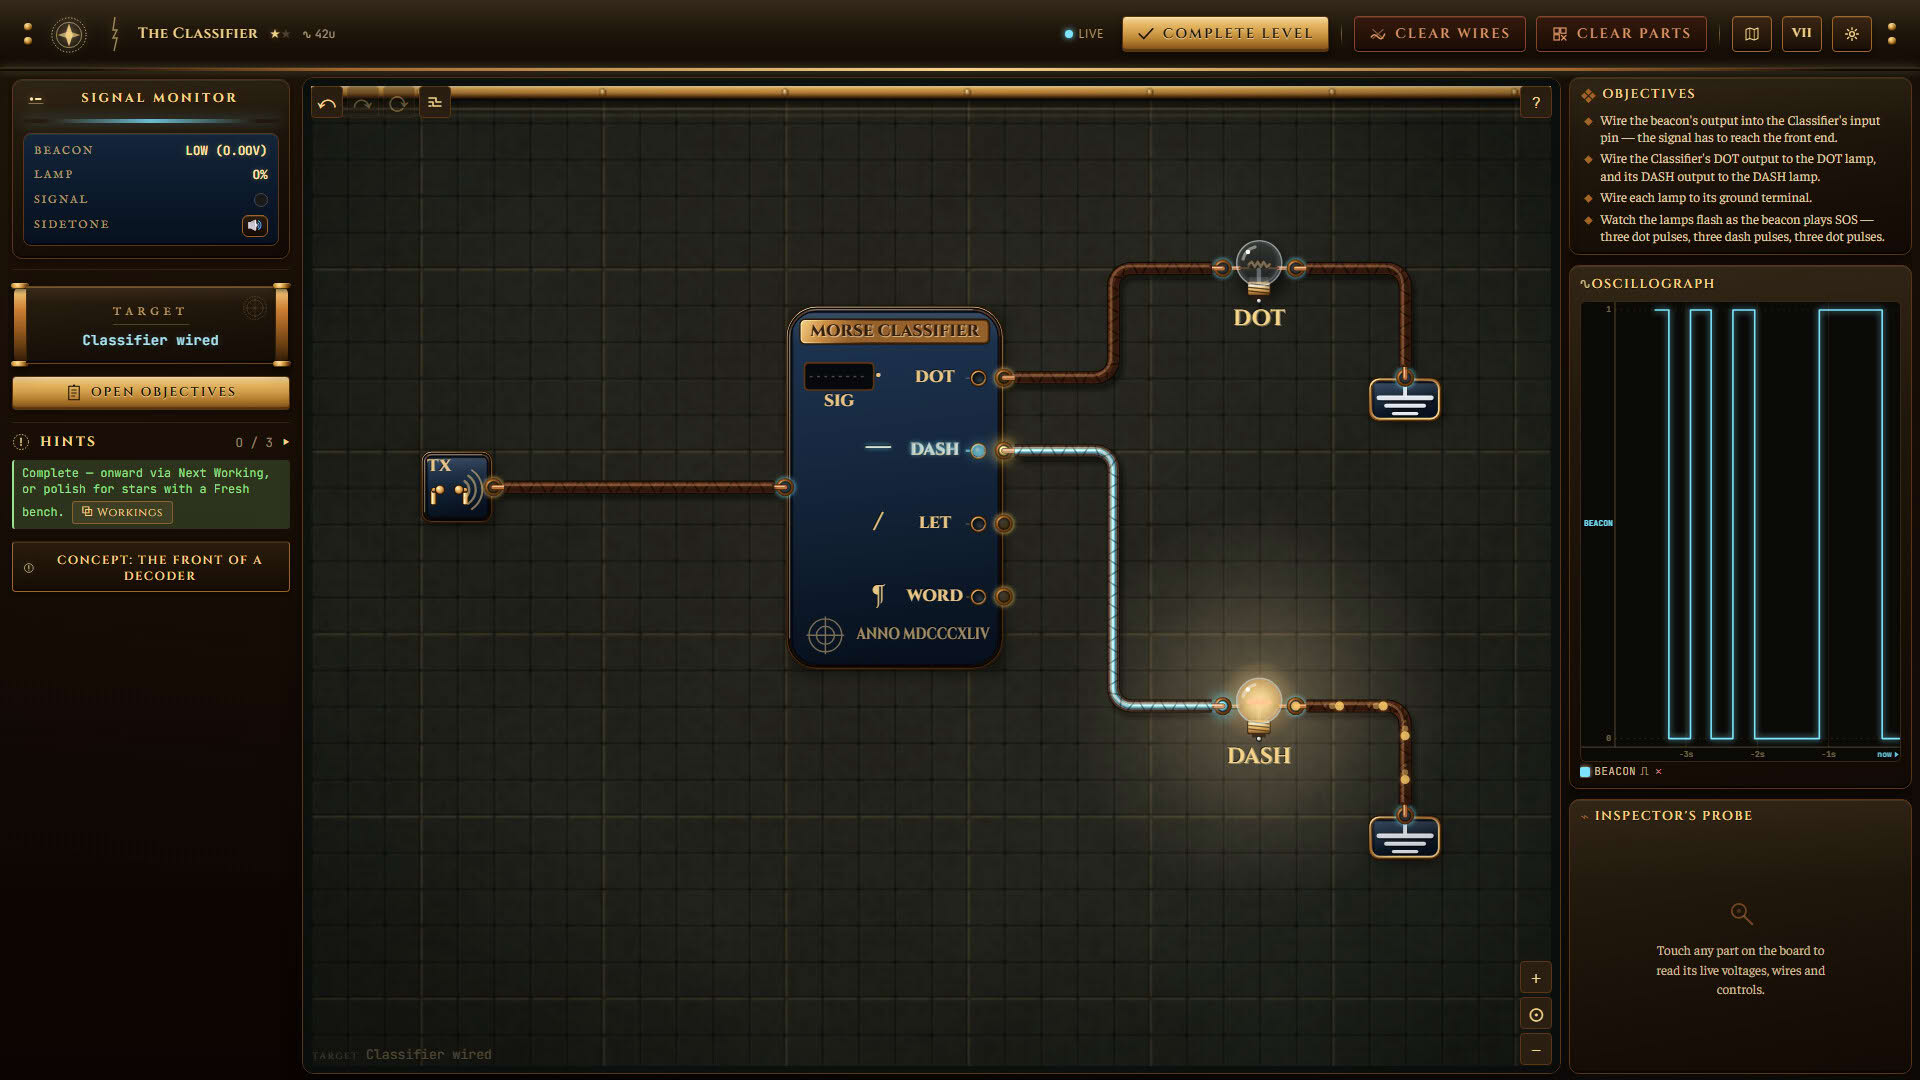Clear all wires
The width and height of the screenshot is (1920, 1080).
click(1440, 34)
